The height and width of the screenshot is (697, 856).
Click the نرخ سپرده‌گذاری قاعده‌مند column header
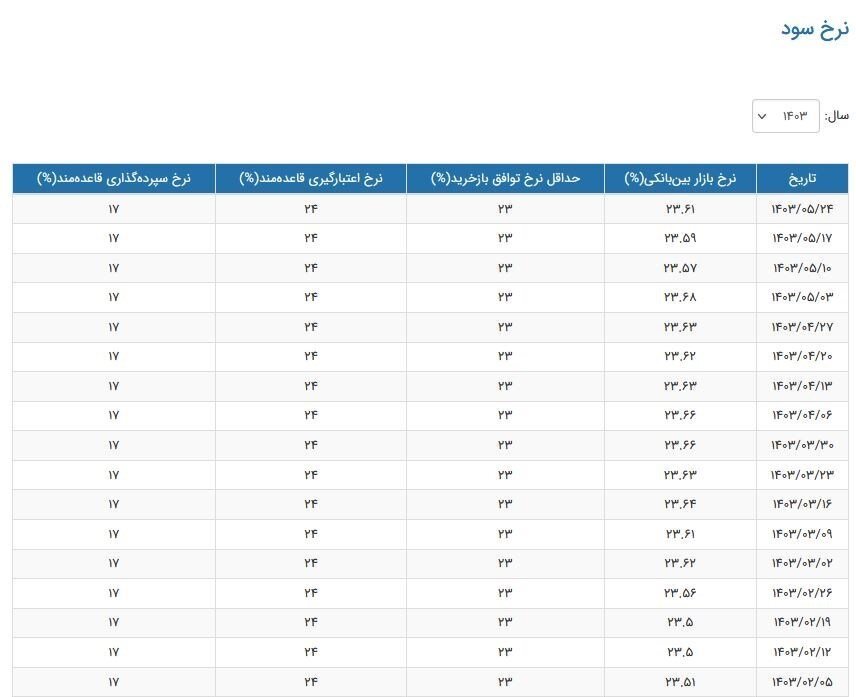(x=113, y=179)
